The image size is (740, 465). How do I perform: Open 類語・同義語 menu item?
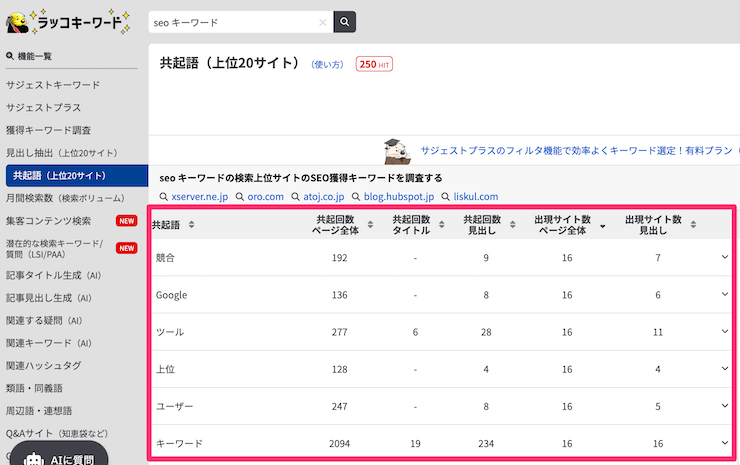34,388
